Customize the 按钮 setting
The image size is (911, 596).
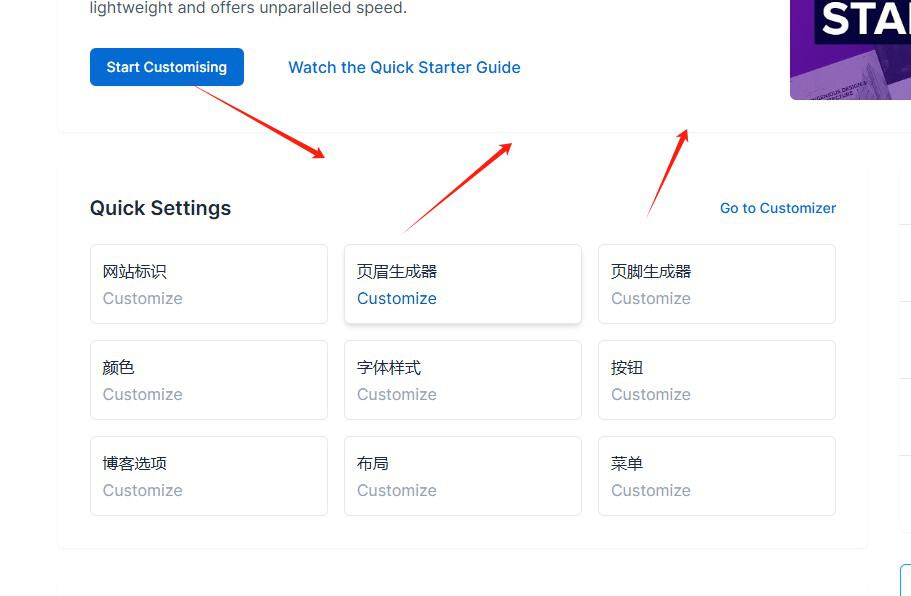coord(651,394)
